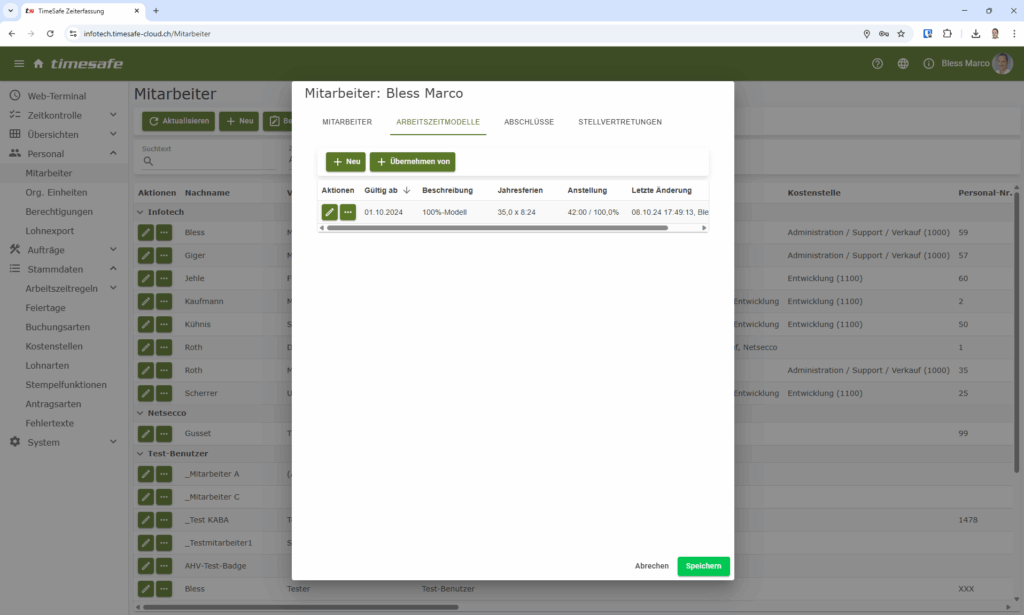Open the help question mark icon
The image size is (1024, 615).
click(877, 62)
